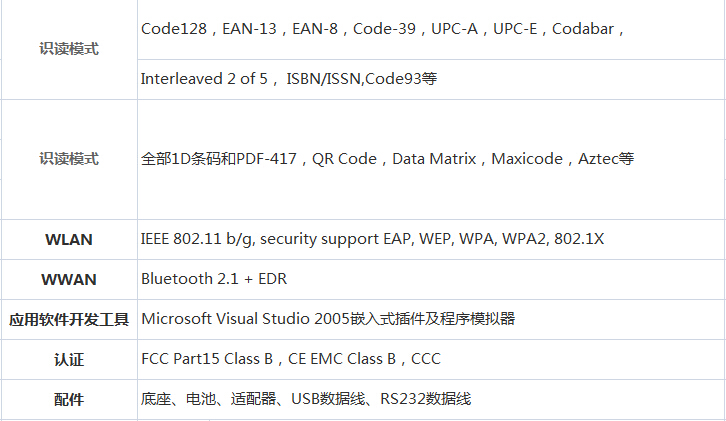Click the Data Matrix text
The height and width of the screenshot is (421, 726).
434,158
